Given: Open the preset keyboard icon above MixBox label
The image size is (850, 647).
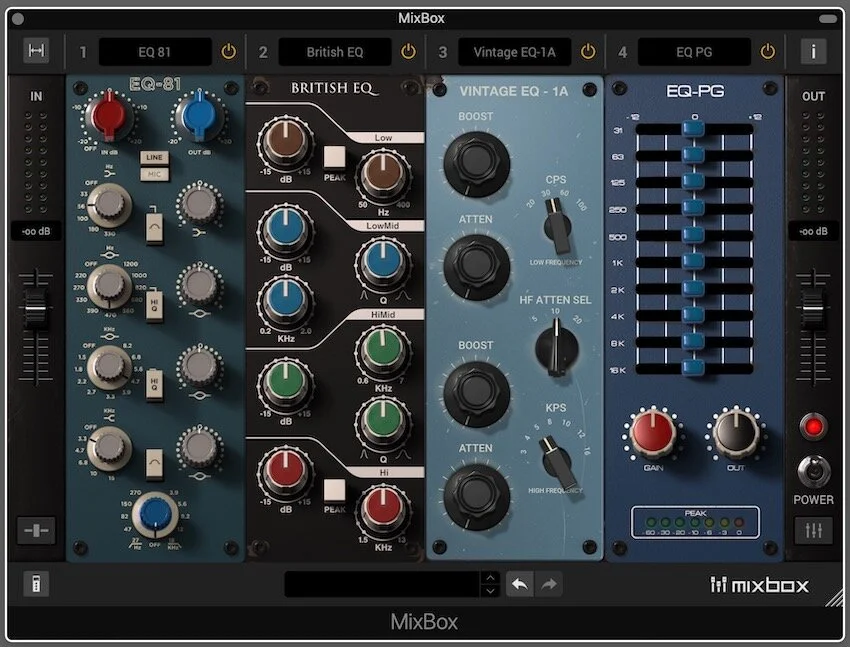Looking at the screenshot, I should point(37,583).
